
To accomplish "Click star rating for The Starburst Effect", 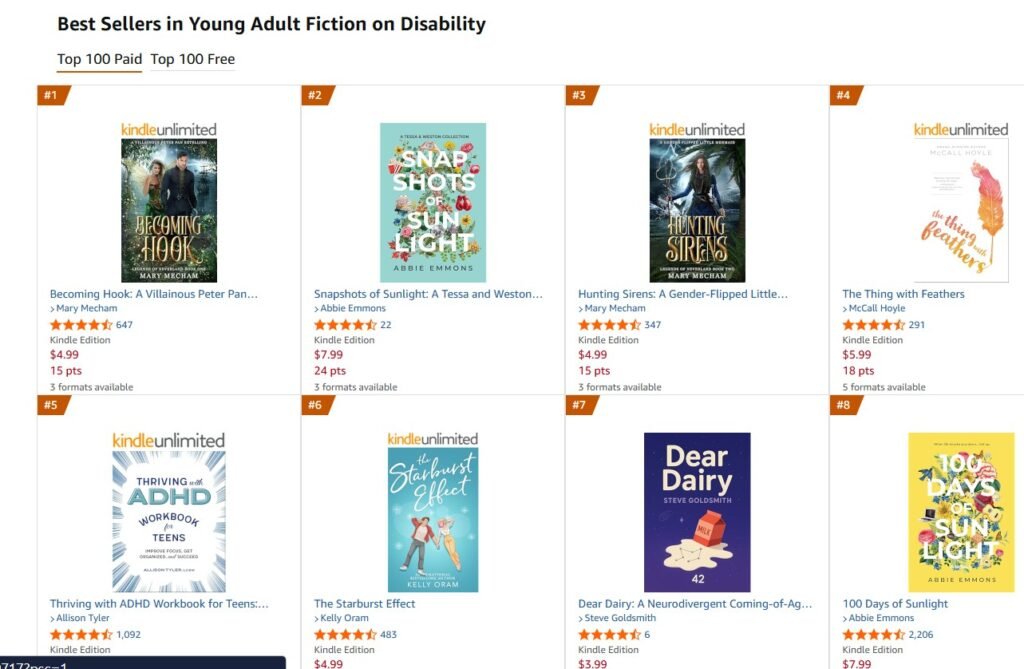I will (x=345, y=635).
